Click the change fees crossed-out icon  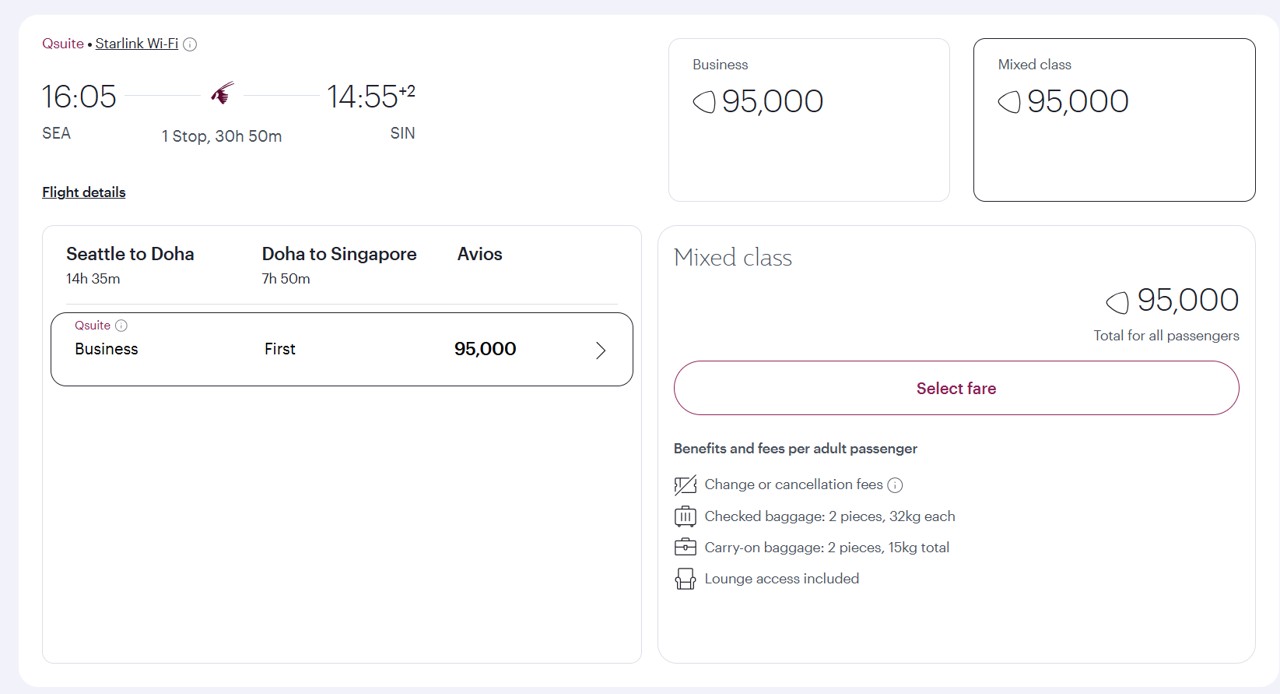click(x=685, y=486)
